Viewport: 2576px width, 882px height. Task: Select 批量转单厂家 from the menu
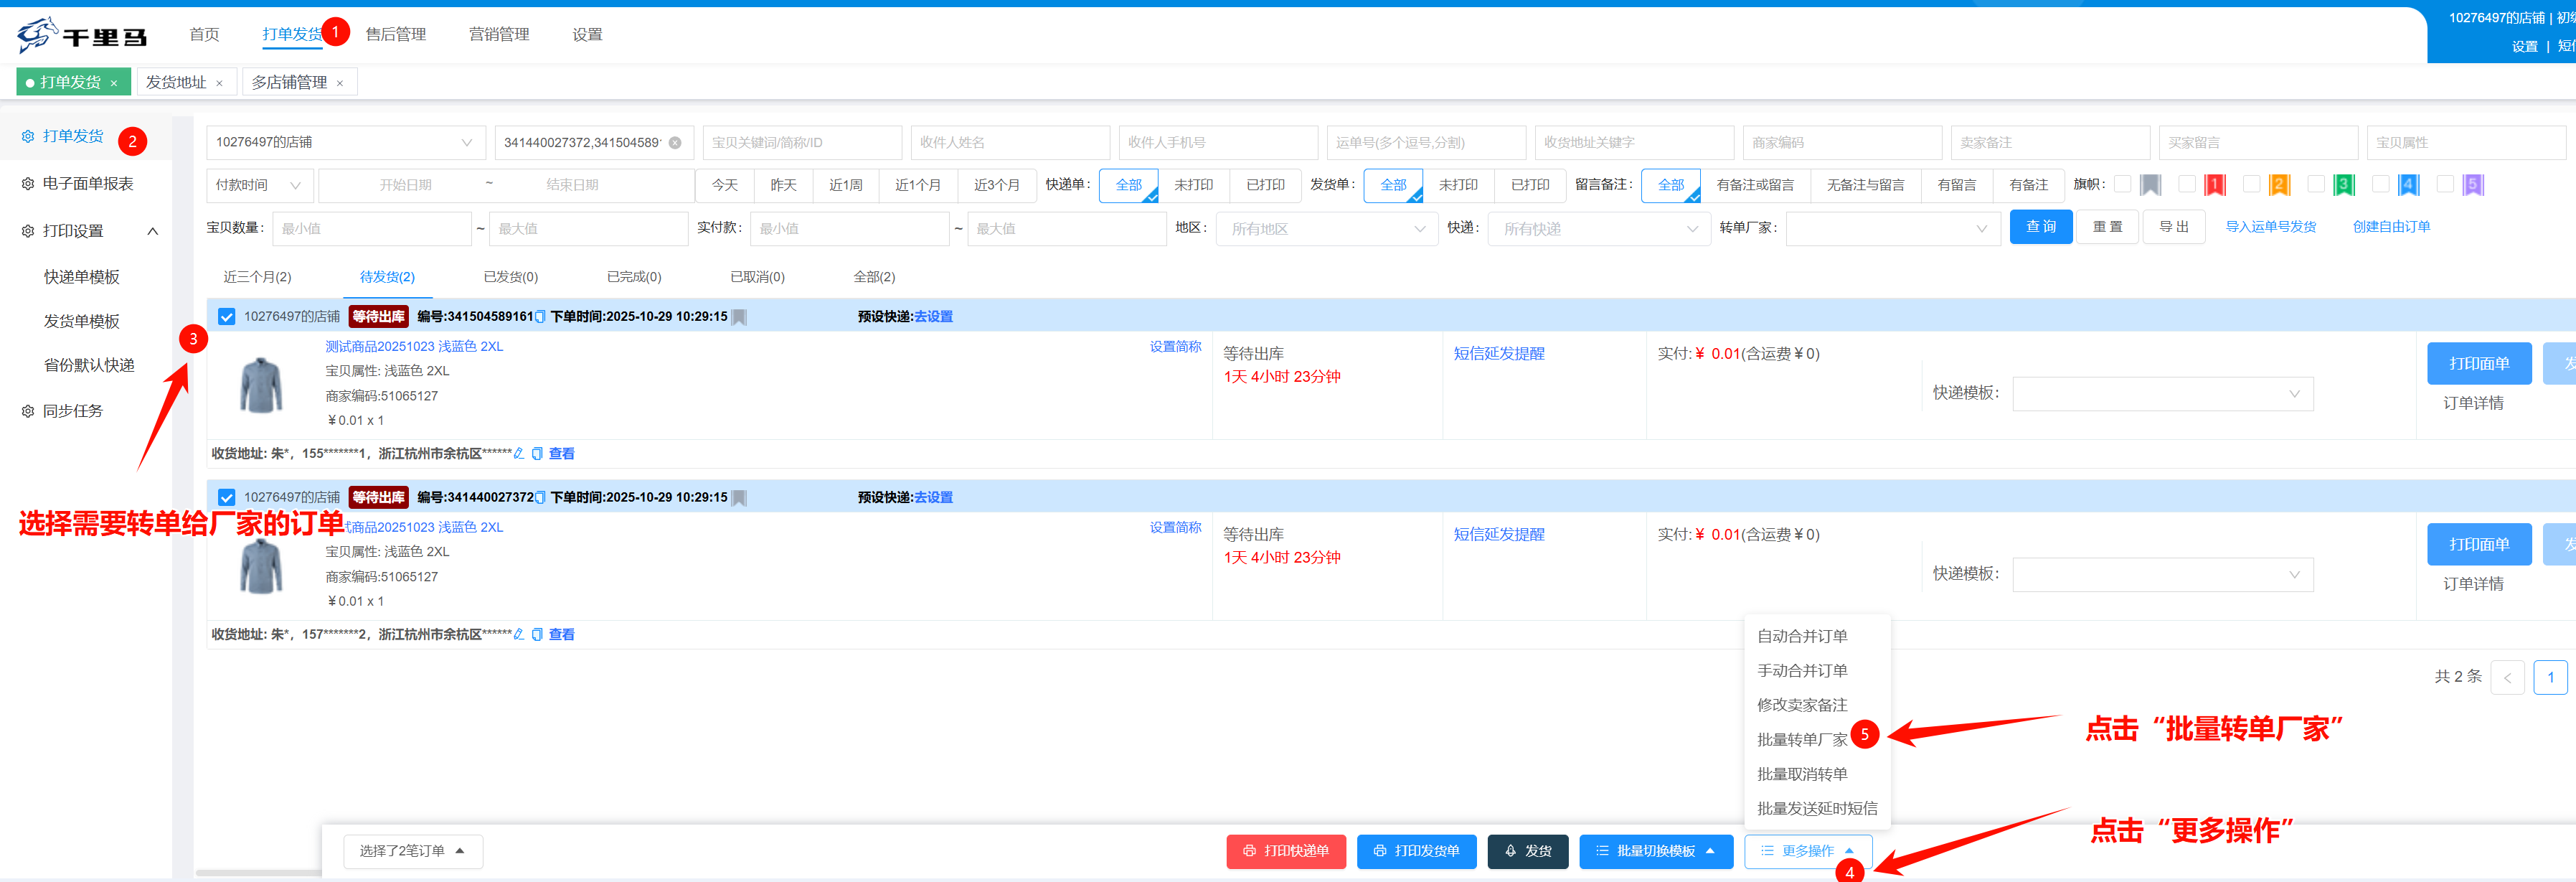[x=1801, y=739]
